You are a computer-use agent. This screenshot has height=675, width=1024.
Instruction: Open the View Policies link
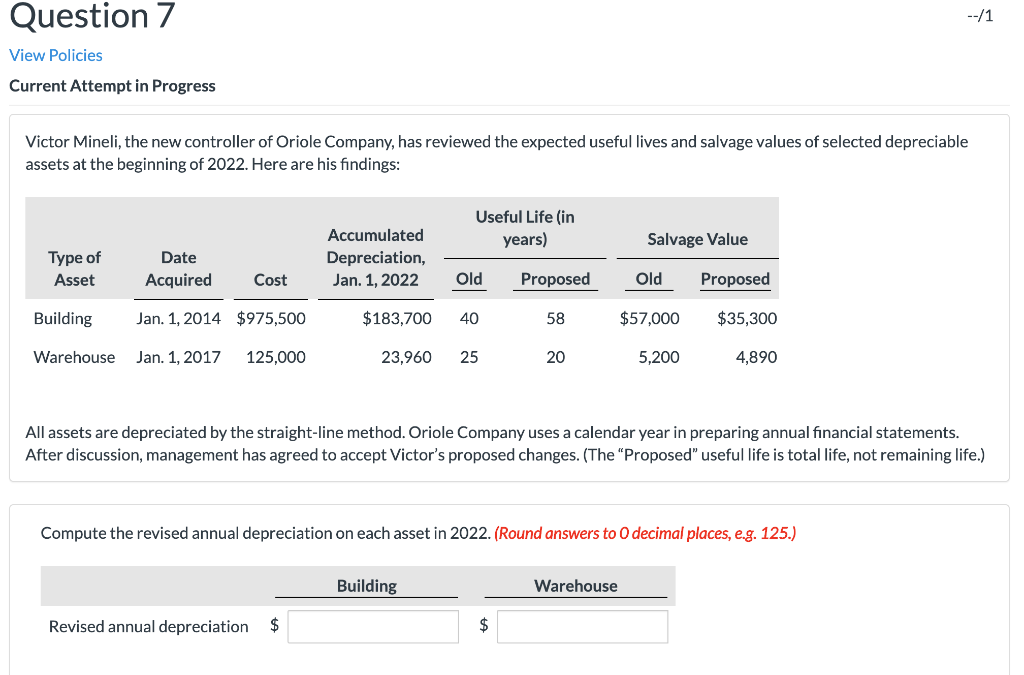point(55,55)
